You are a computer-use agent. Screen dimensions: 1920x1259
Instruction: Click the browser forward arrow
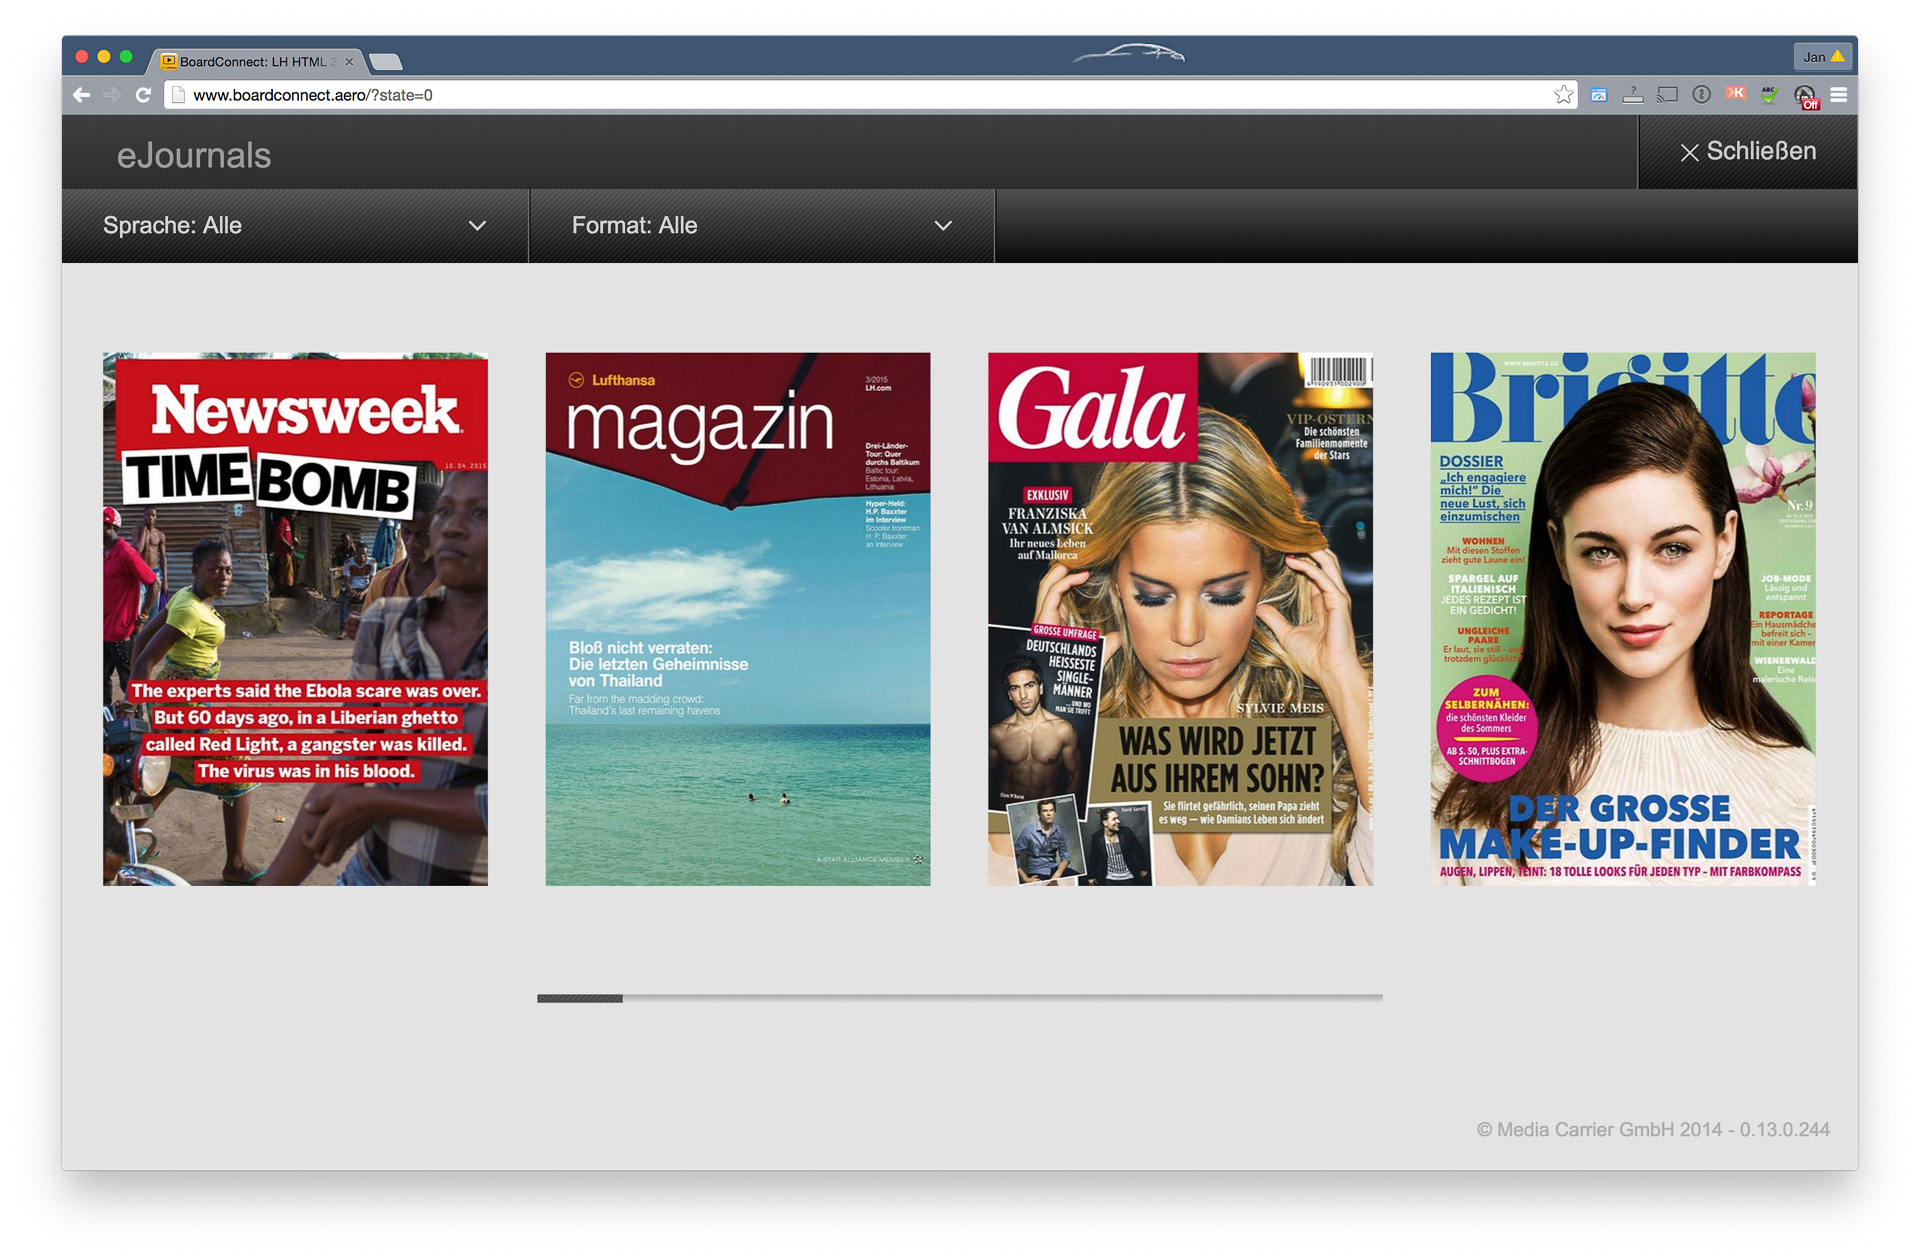(112, 95)
